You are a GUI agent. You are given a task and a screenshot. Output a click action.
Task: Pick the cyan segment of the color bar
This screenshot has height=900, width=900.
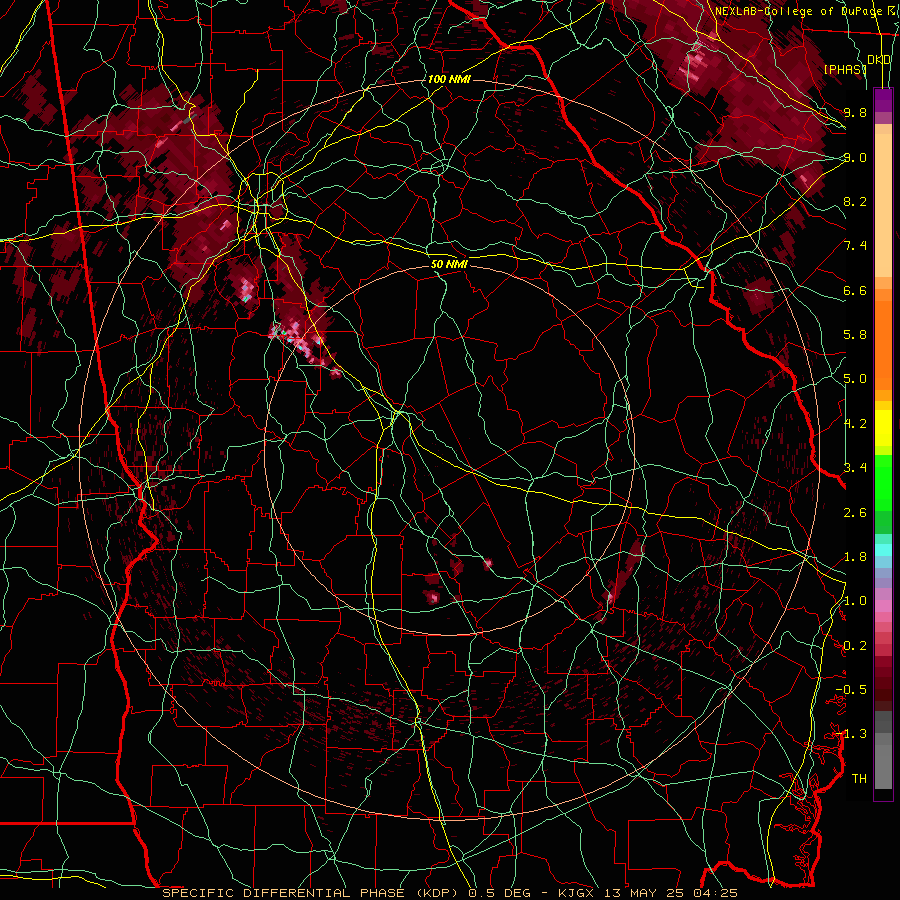coord(883,549)
